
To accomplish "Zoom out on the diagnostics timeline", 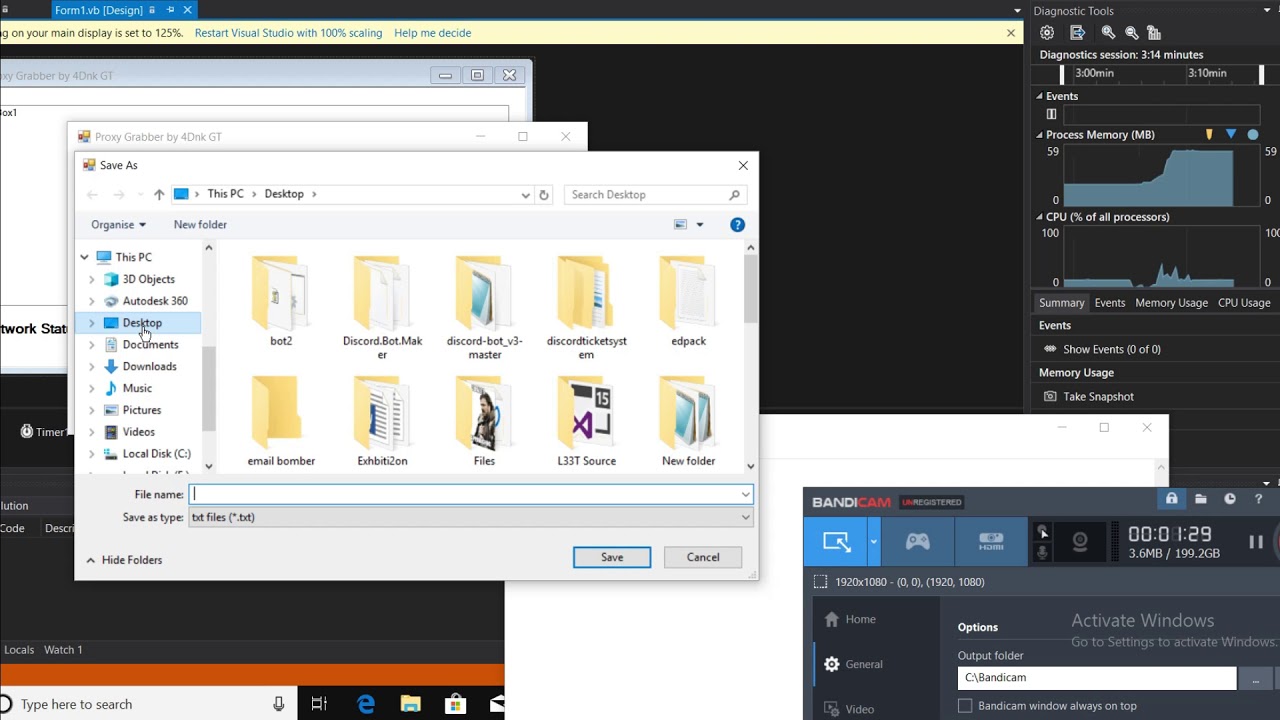I will tap(1131, 33).
